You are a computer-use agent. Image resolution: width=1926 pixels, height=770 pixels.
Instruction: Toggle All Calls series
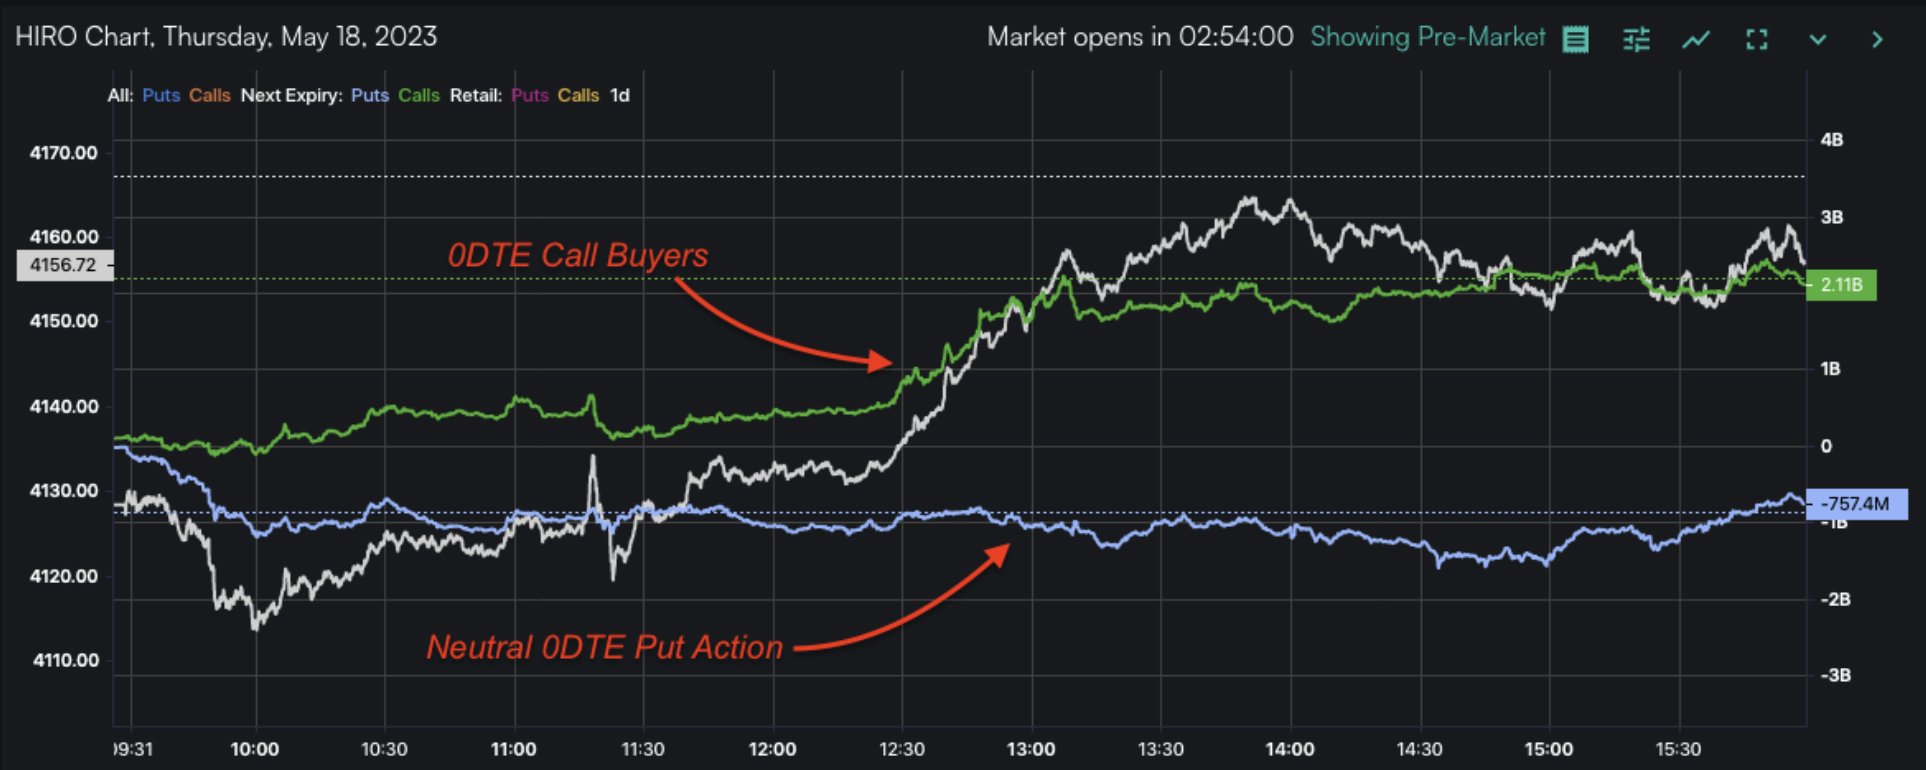coord(209,95)
